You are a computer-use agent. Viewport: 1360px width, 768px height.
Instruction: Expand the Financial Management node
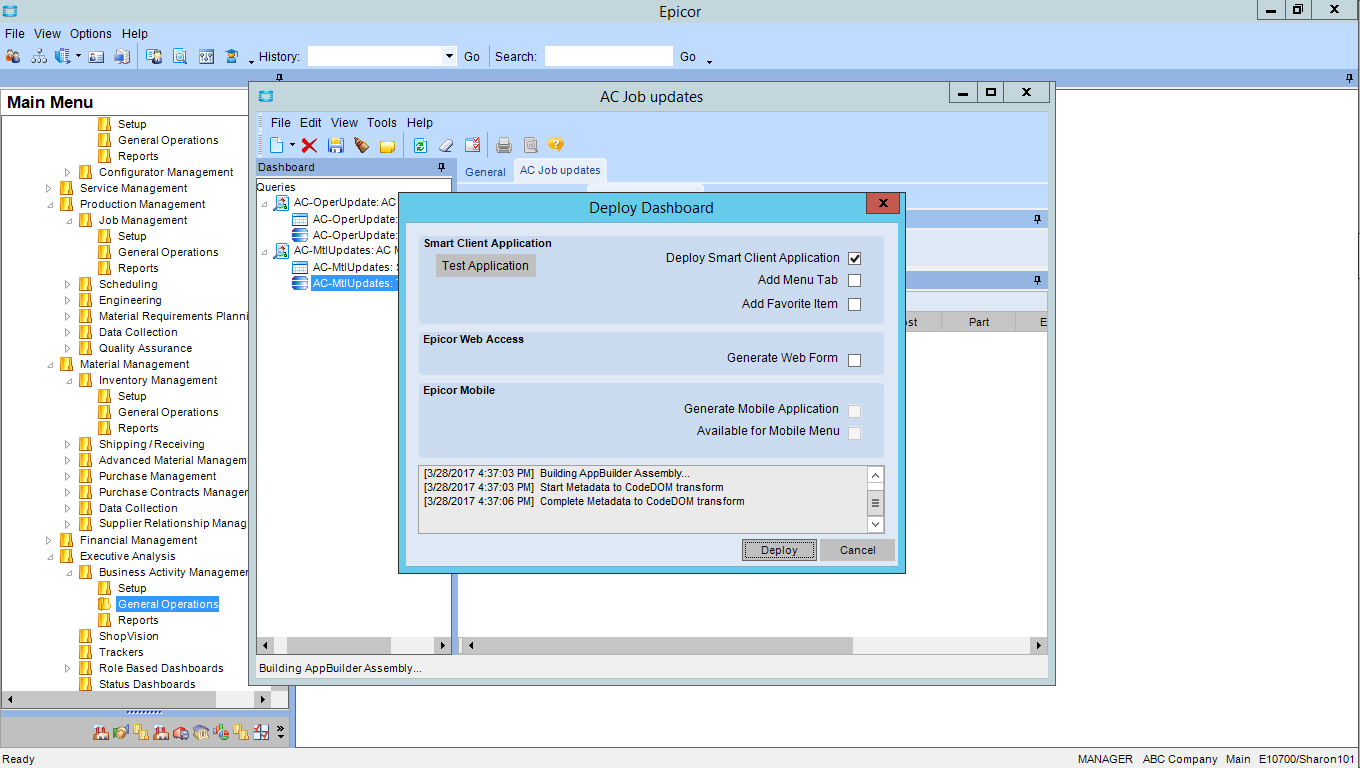point(49,540)
